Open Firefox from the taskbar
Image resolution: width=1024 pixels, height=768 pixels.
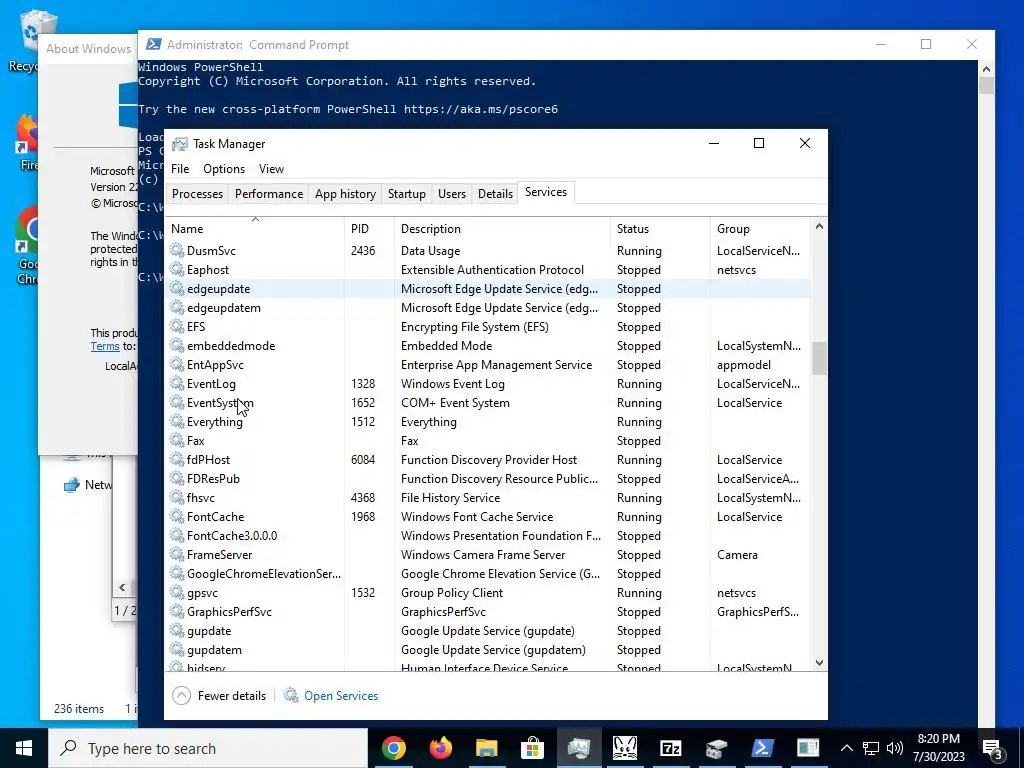(441, 748)
